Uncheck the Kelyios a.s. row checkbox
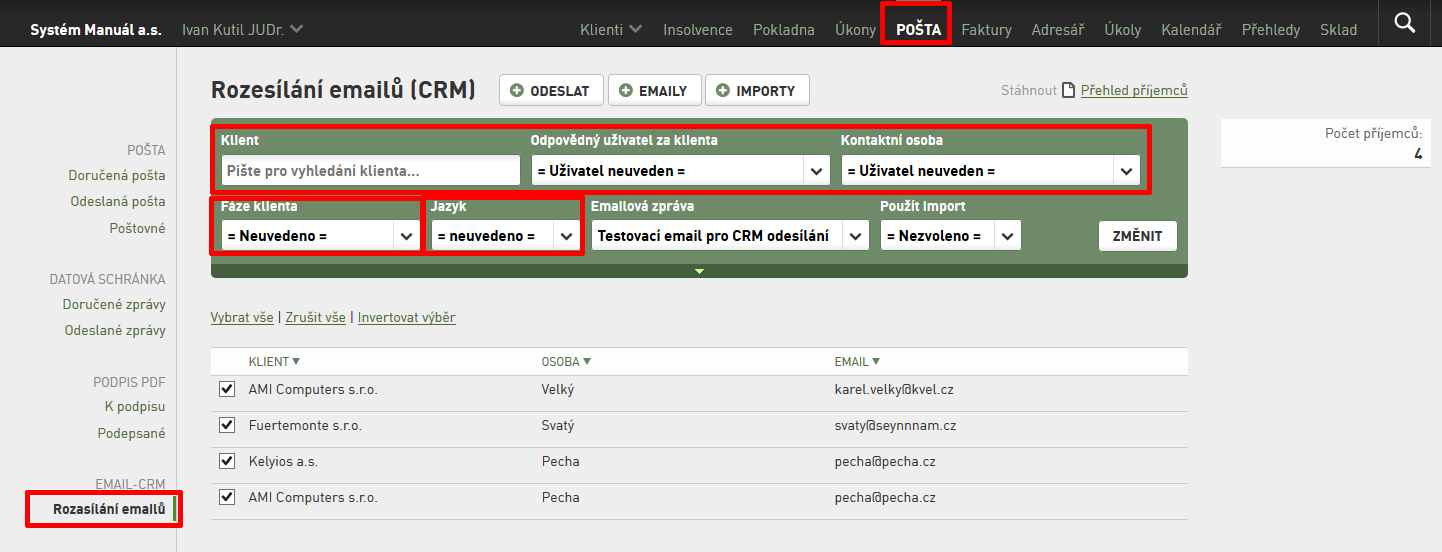Screen dimensions: 1442x552 227,461
